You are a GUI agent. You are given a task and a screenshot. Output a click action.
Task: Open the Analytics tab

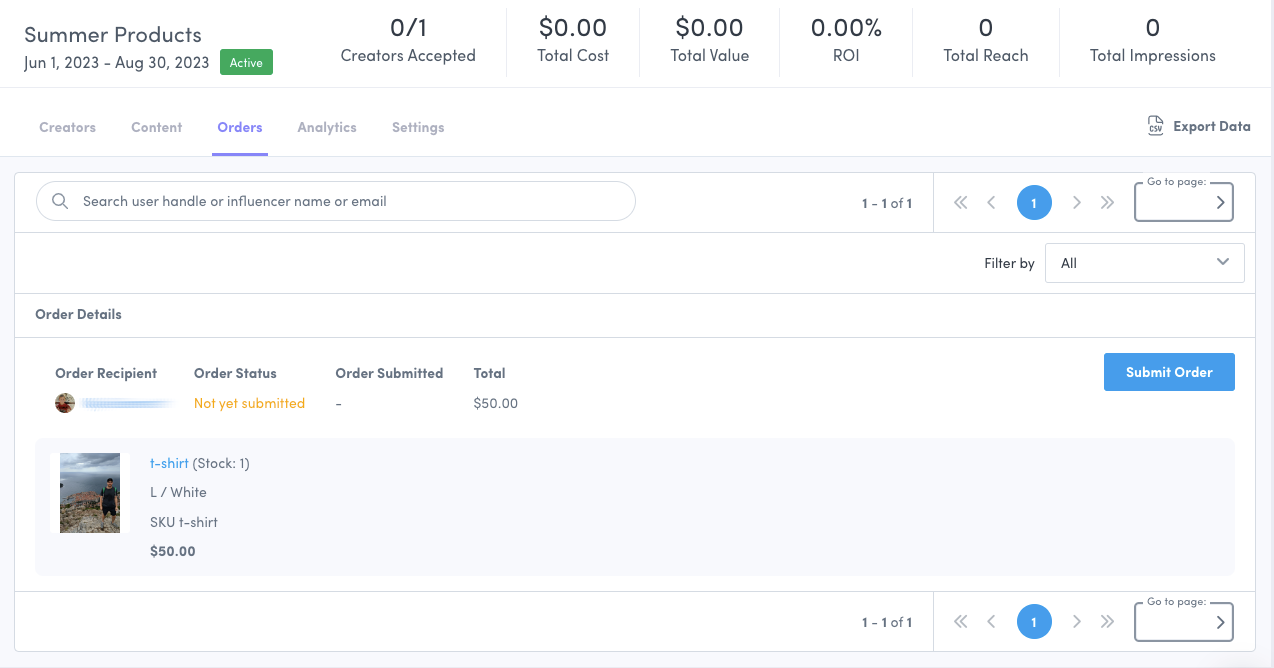pos(327,128)
